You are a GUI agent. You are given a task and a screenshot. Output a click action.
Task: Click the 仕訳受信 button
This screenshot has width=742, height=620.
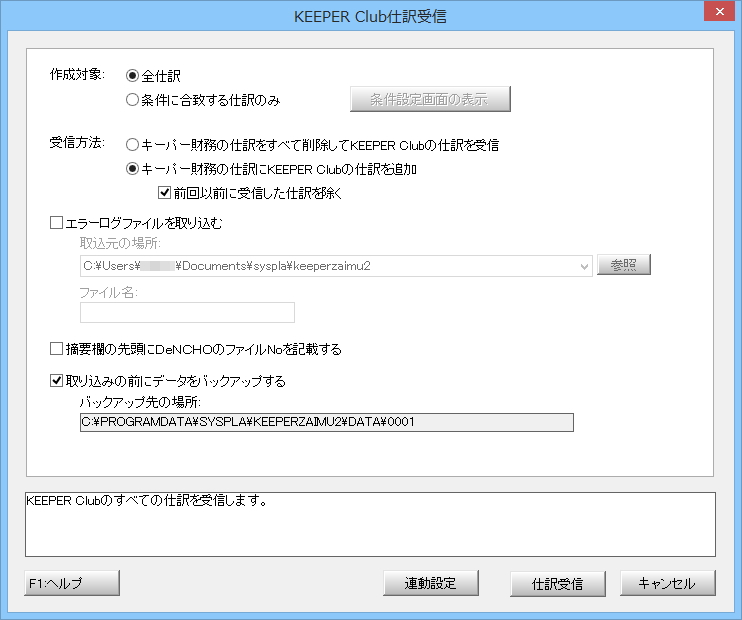pos(558,584)
